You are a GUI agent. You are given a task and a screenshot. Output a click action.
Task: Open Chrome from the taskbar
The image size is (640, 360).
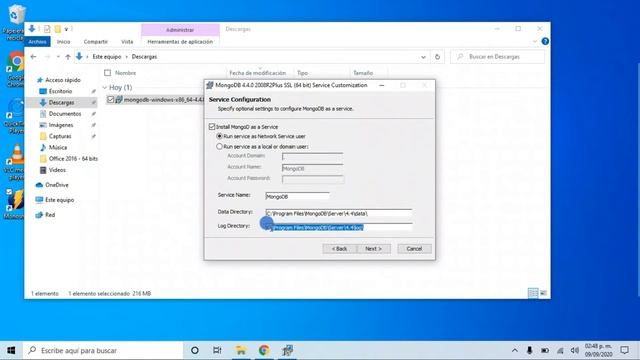[264, 350]
